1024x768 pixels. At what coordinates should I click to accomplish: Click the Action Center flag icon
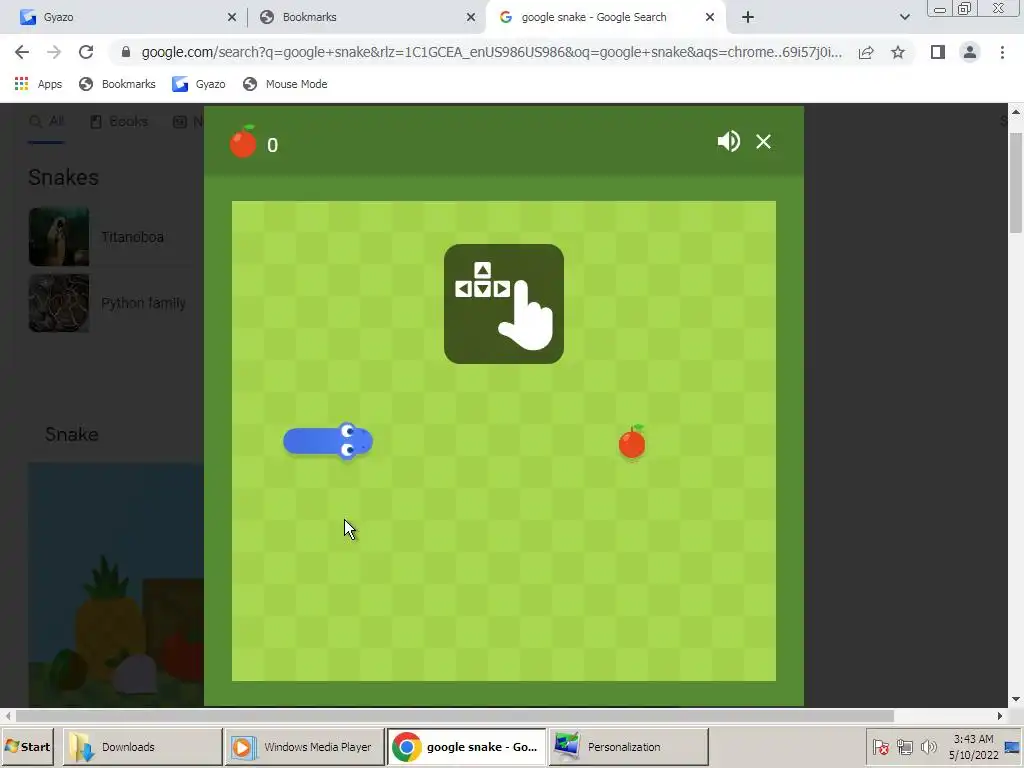tap(880, 746)
